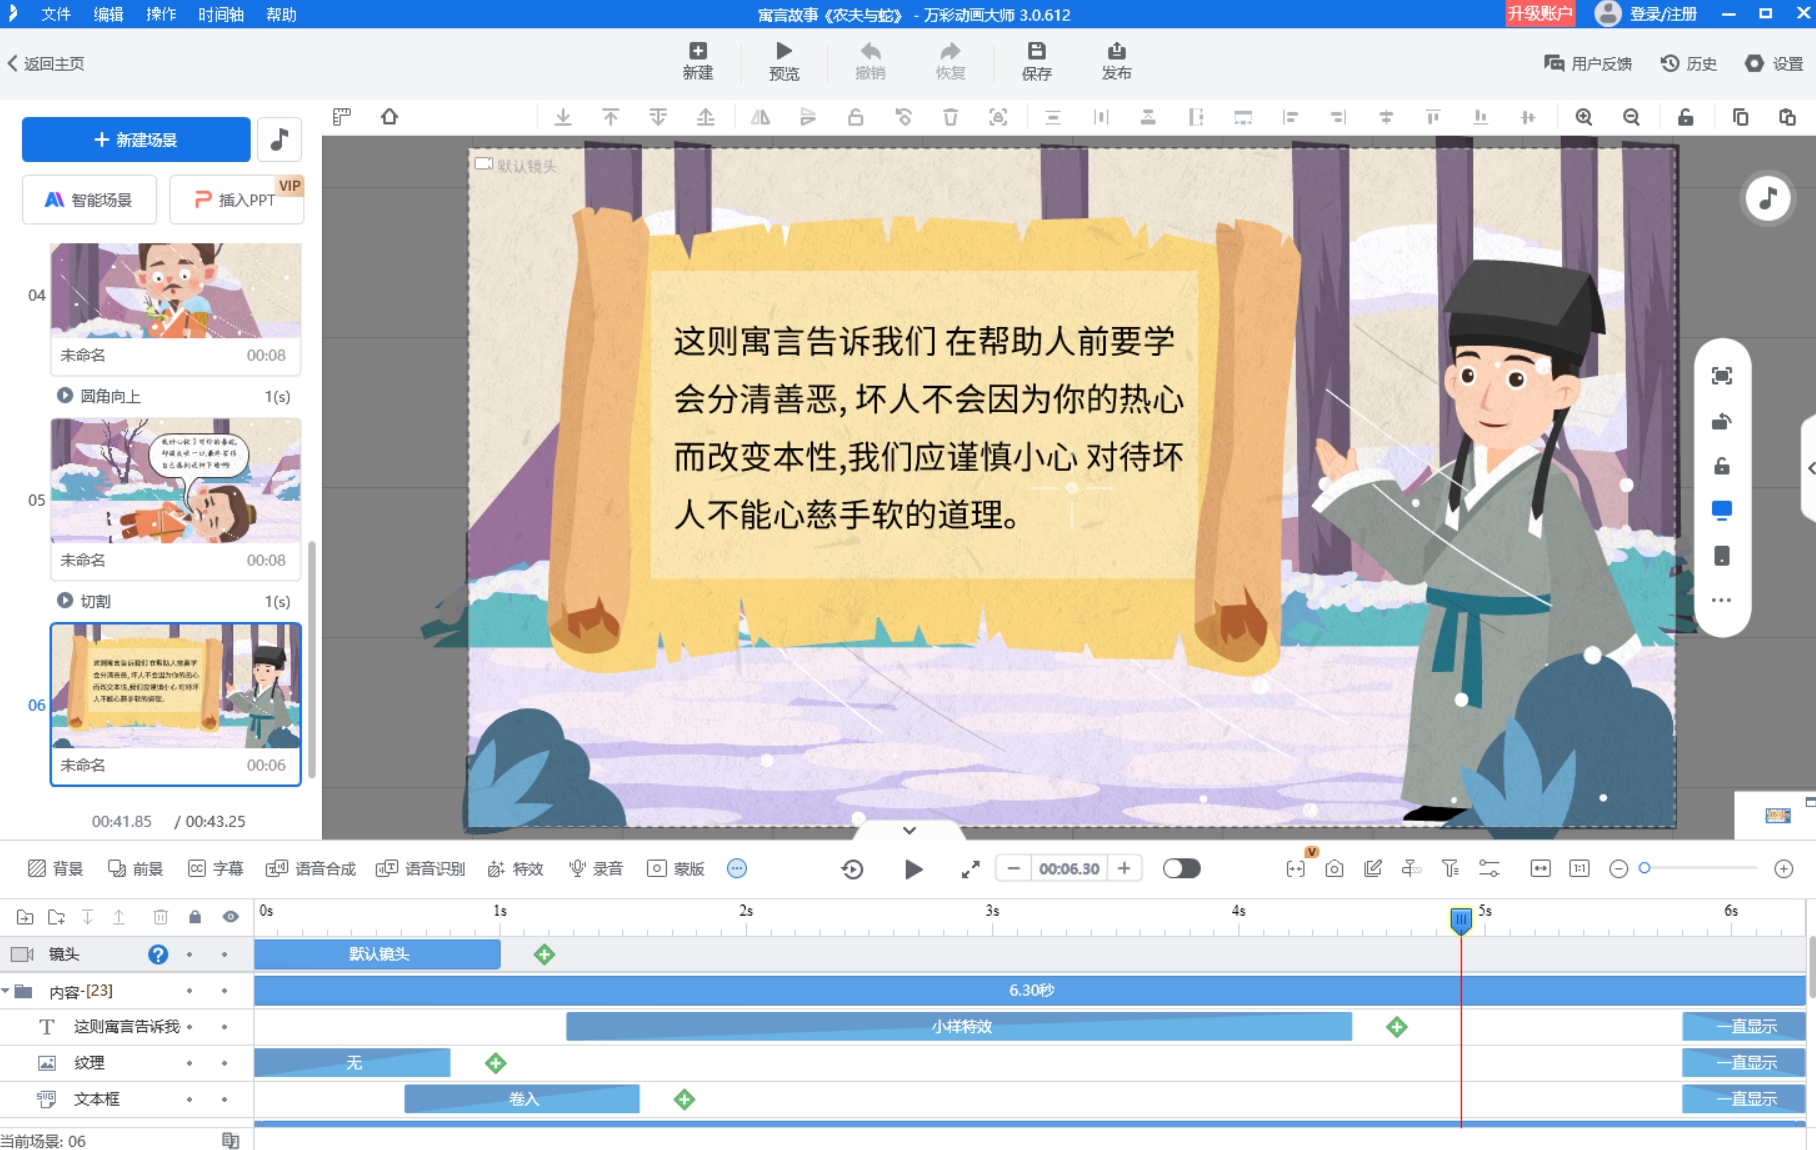Toggle the eye visibility icon in the timeline header
Image resolution: width=1816 pixels, height=1150 pixels.
pos(231,917)
